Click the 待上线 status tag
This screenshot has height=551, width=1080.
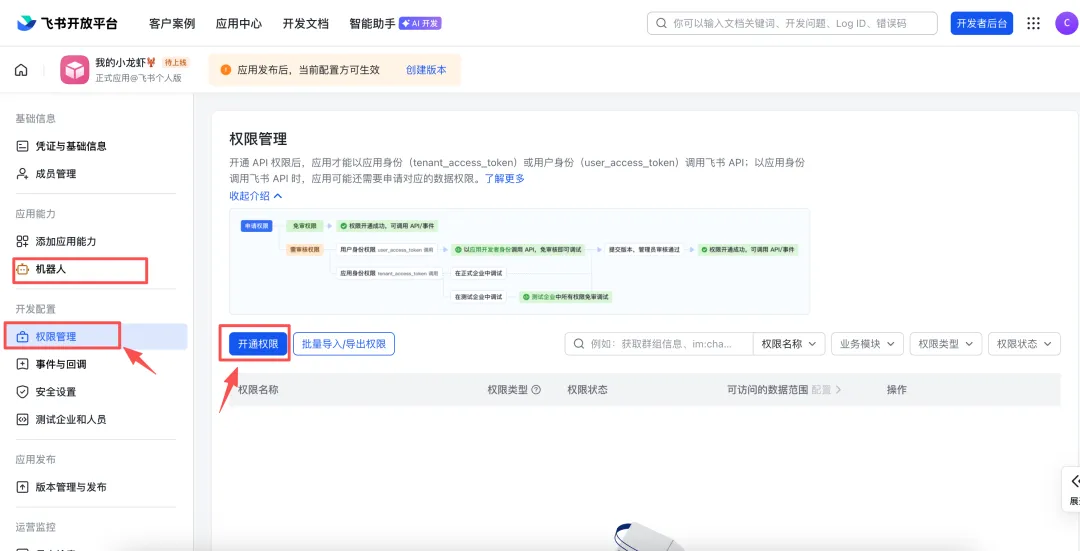click(x=175, y=62)
